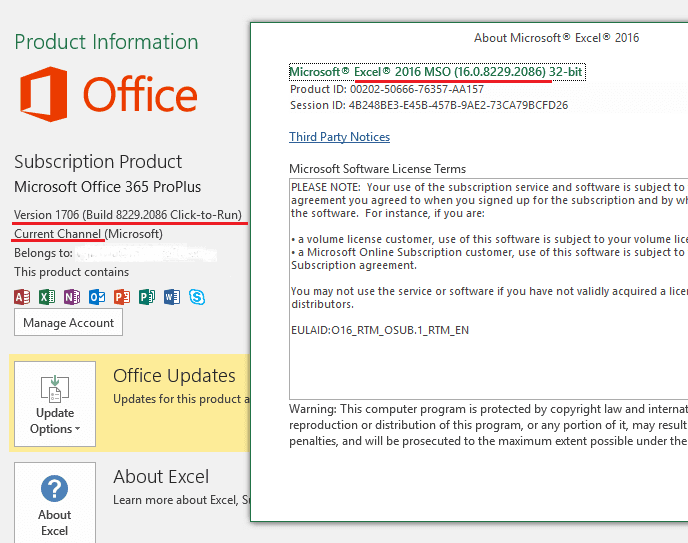Open Manage Account
The image size is (688, 543).
pyautogui.click(x=68, y=322)
